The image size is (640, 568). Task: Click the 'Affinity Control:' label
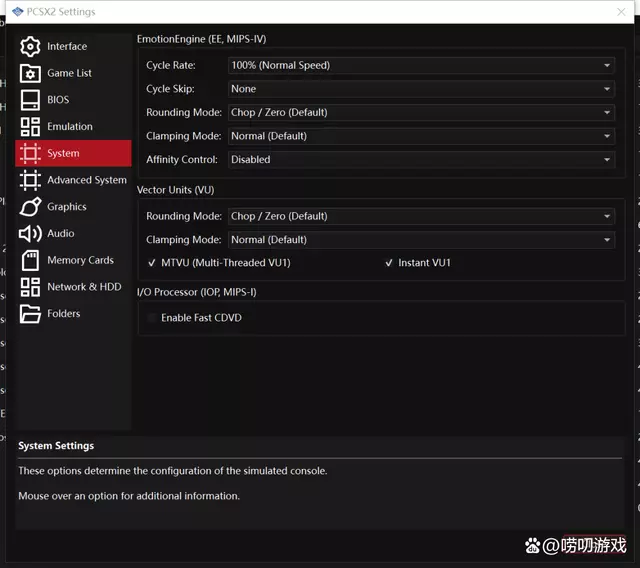coord(182,160)
